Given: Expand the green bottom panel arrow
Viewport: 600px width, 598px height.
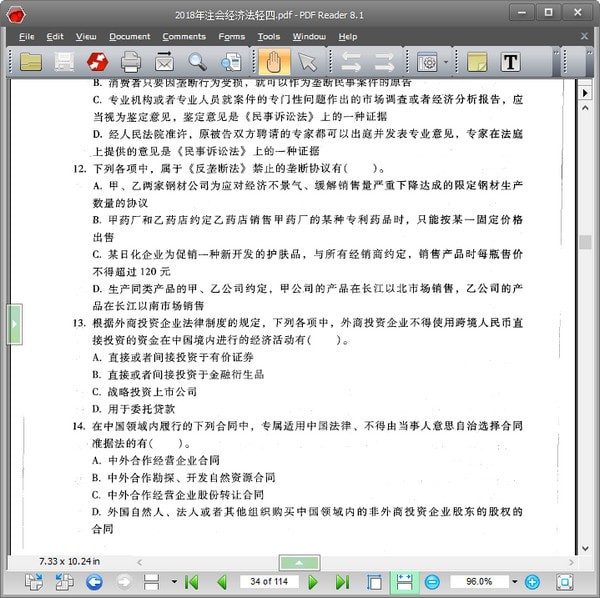Looking at the screenshot, I should click(299, 562).
